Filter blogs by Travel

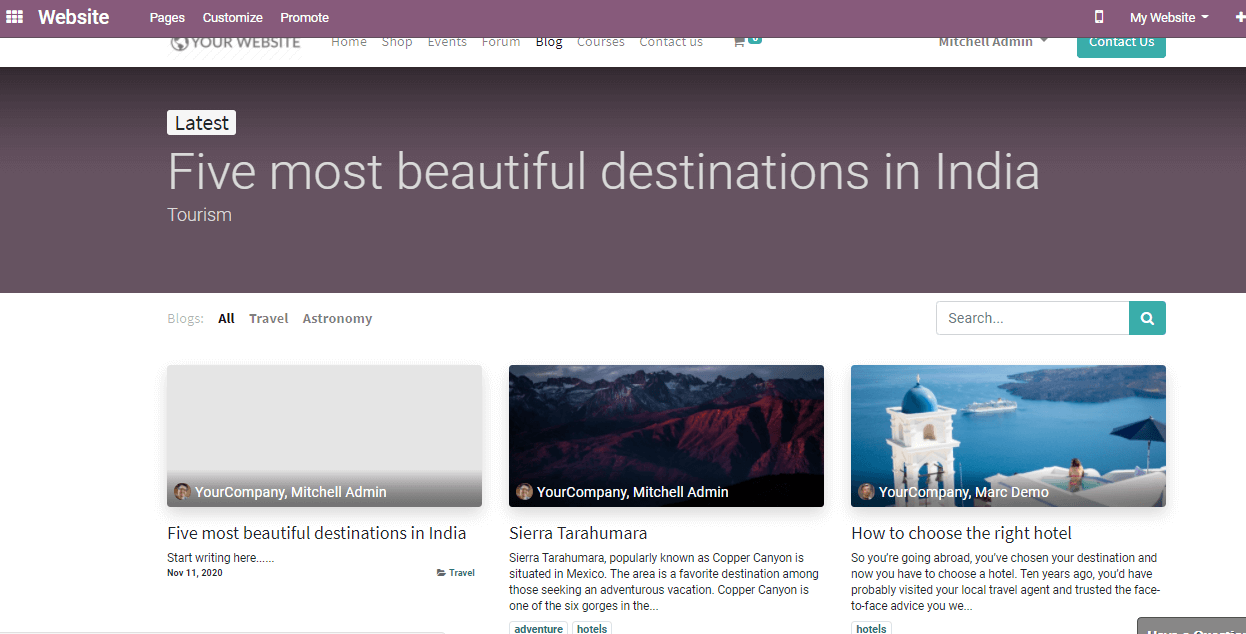(x=268, y=318)
